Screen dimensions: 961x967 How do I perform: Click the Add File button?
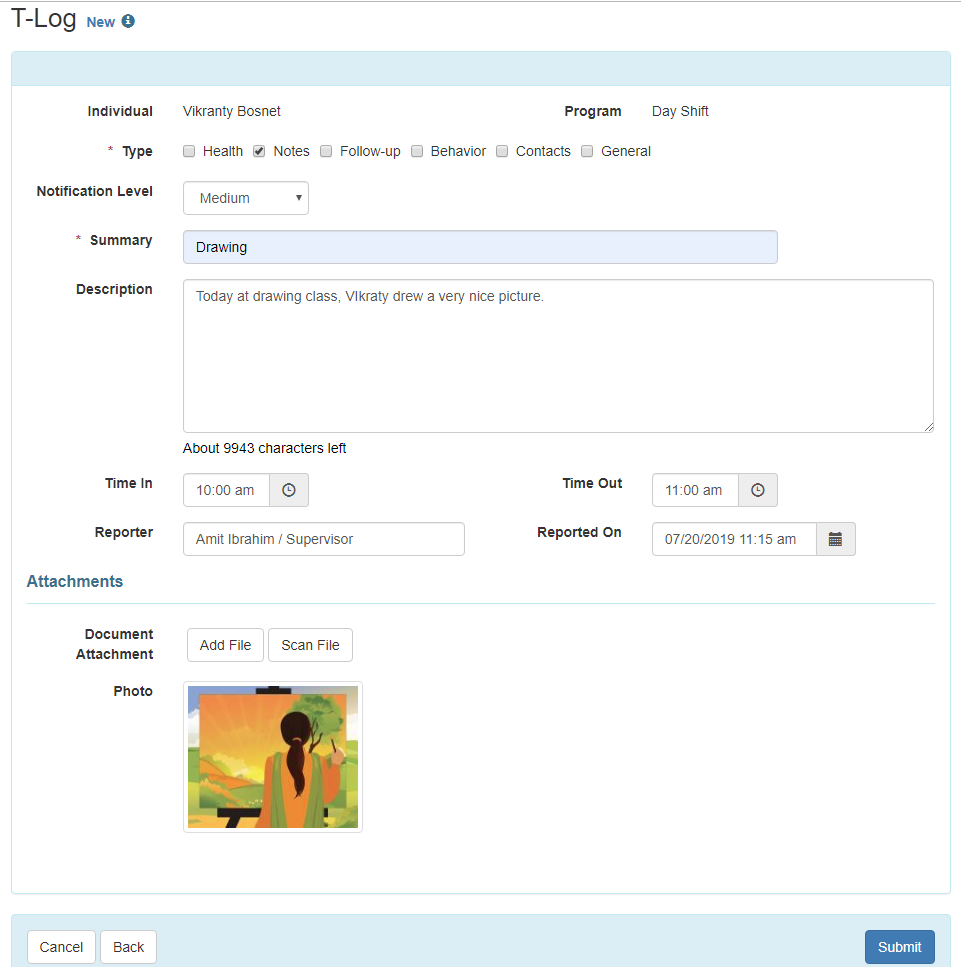[225, 645]
